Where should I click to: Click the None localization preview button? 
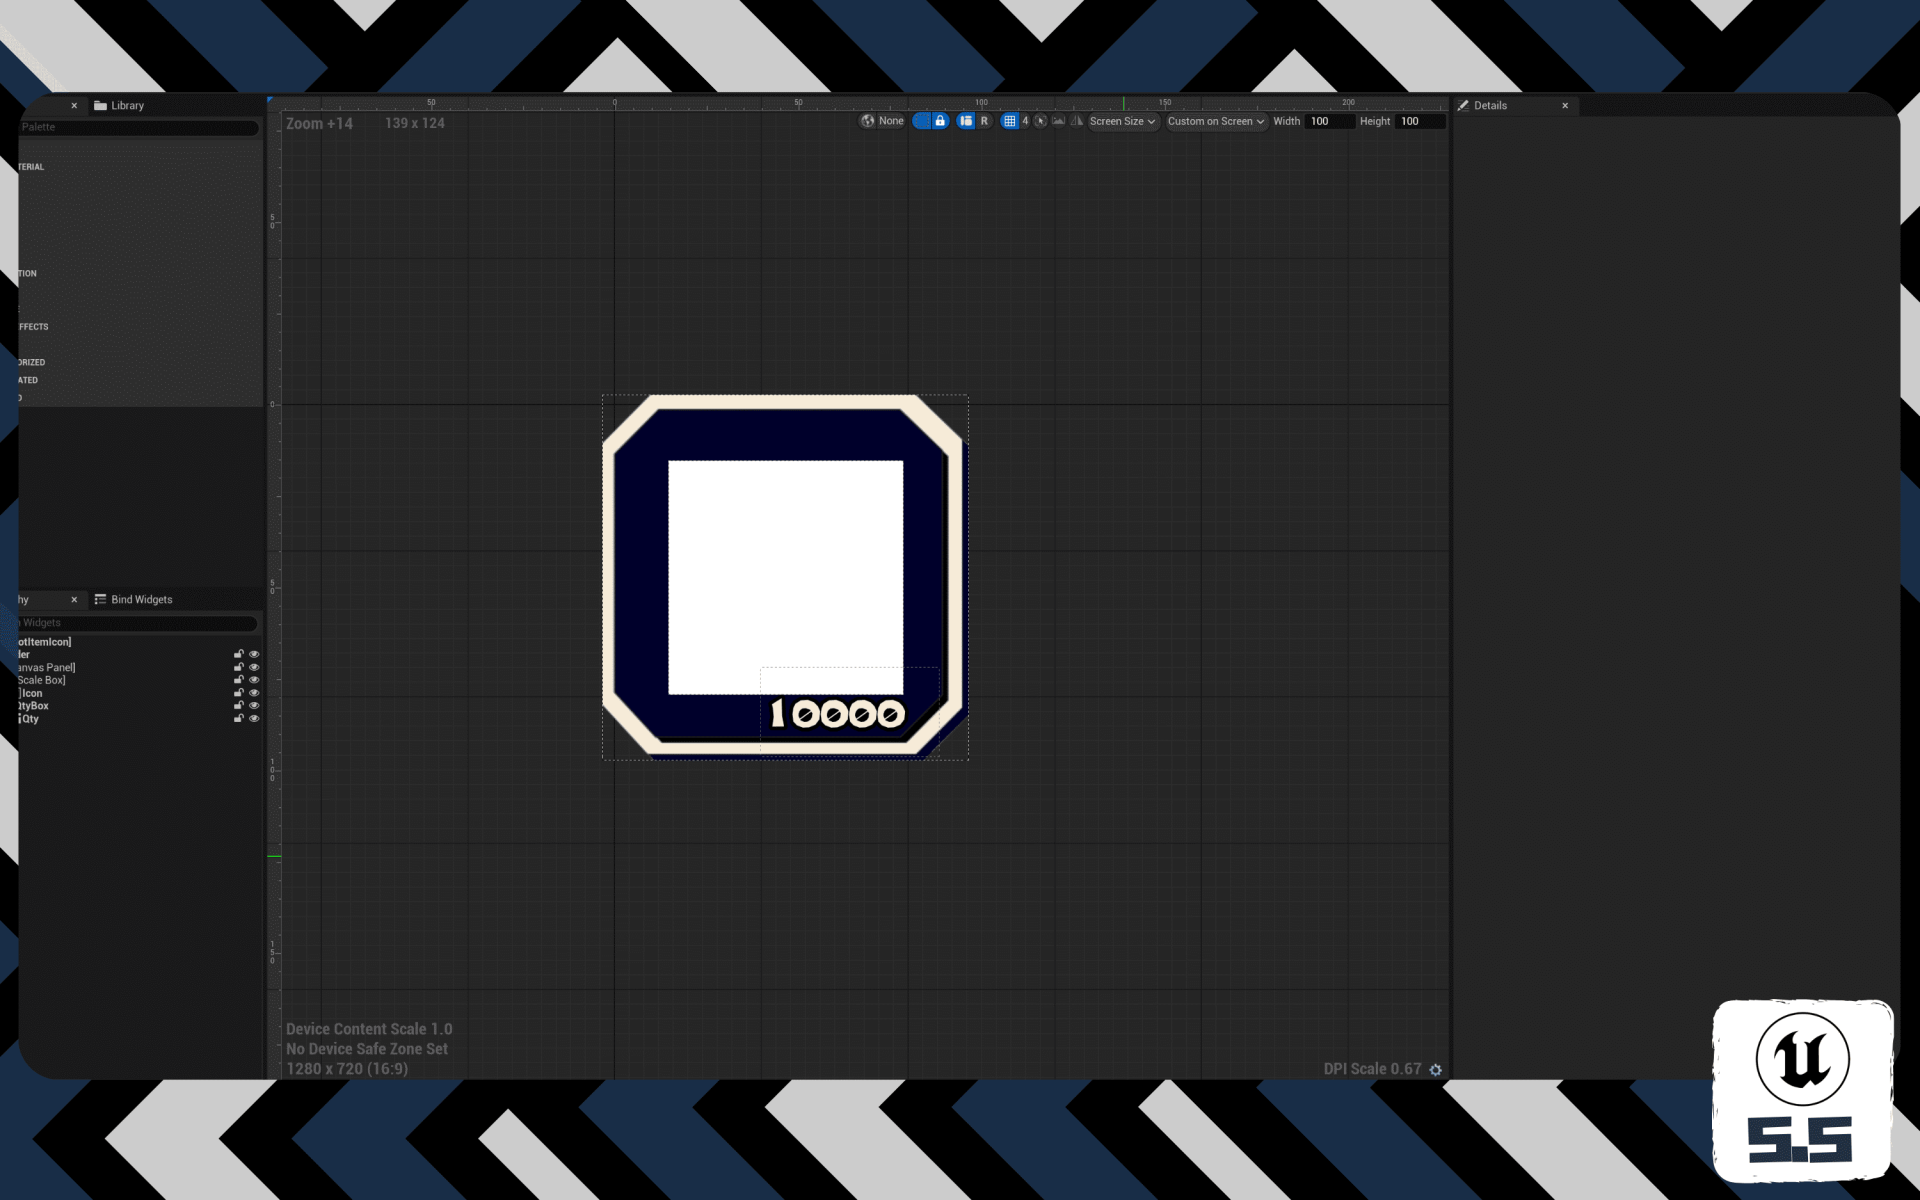[x=891, y=121]
